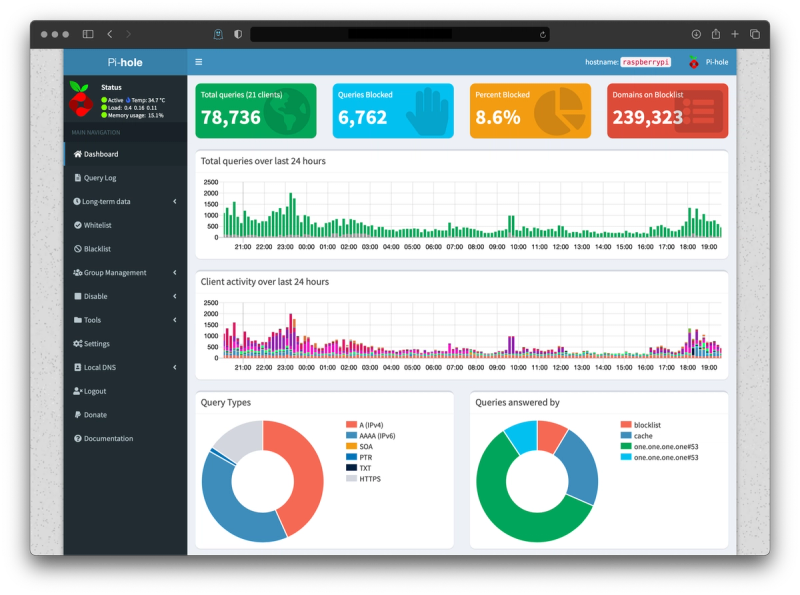Toggle the cache legend entry
The image size is (800, 595).
(x=636, y=436)
